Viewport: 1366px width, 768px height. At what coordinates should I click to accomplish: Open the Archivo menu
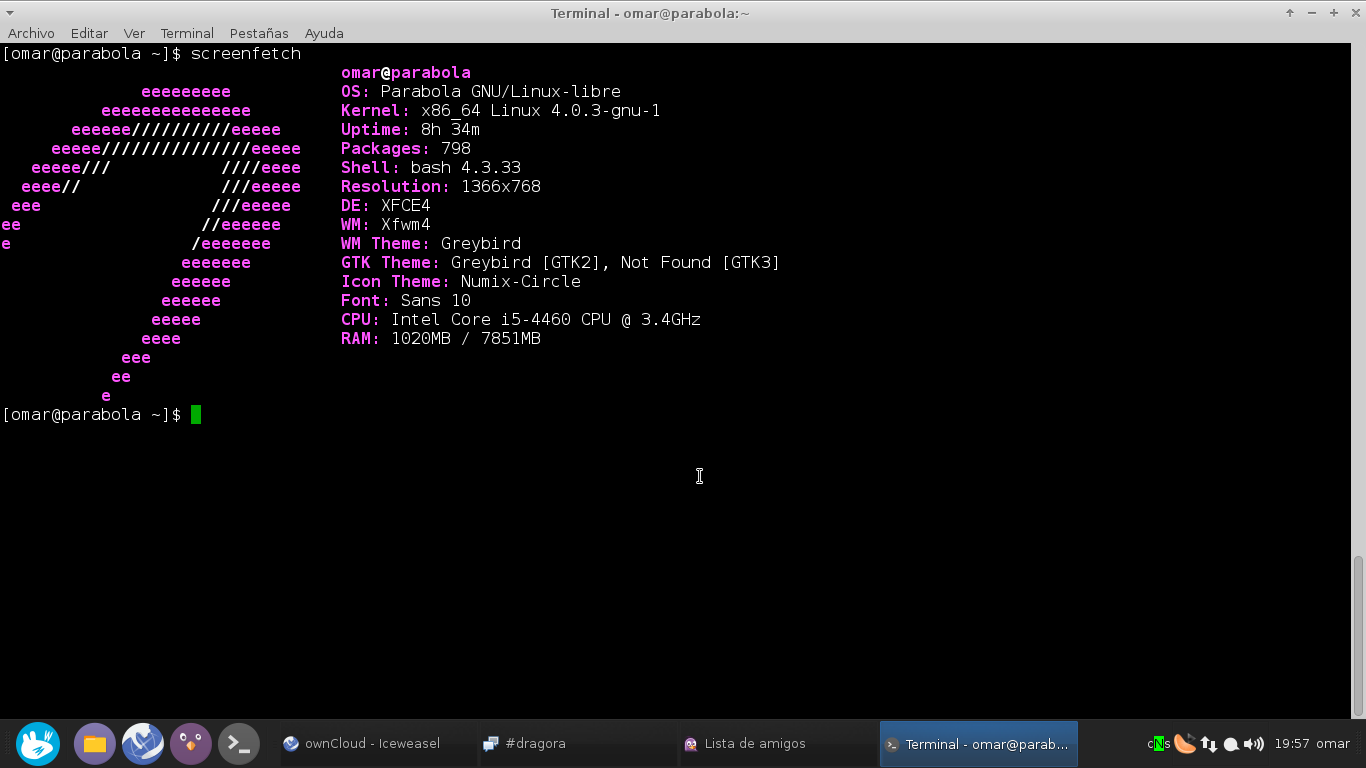(x=31, y=33)
